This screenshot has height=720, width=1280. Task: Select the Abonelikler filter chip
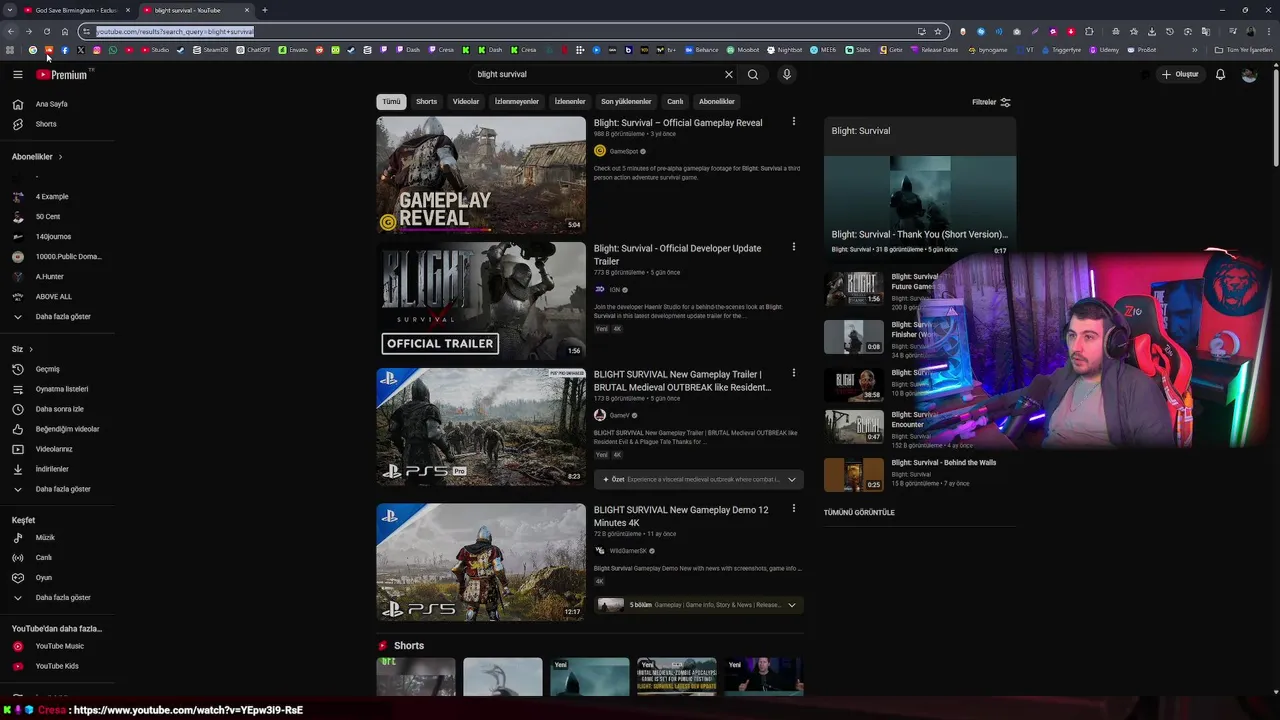pyautogui.click(x=717, y=101)
